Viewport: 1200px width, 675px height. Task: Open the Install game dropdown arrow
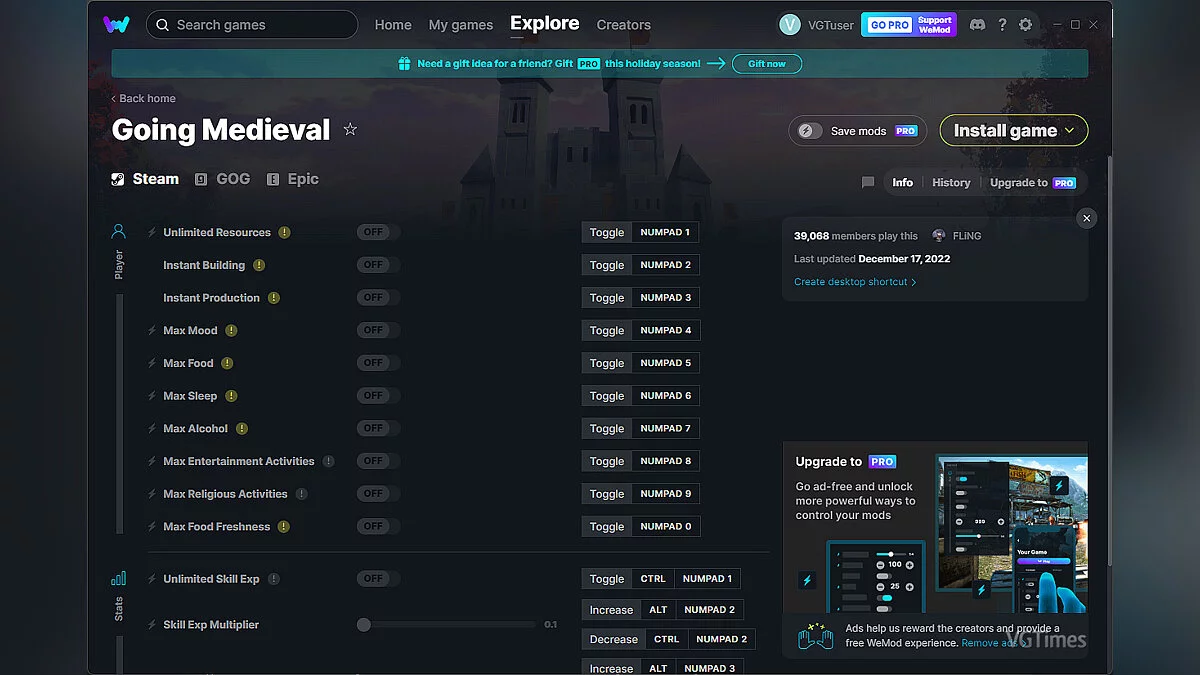[1068, 130]
